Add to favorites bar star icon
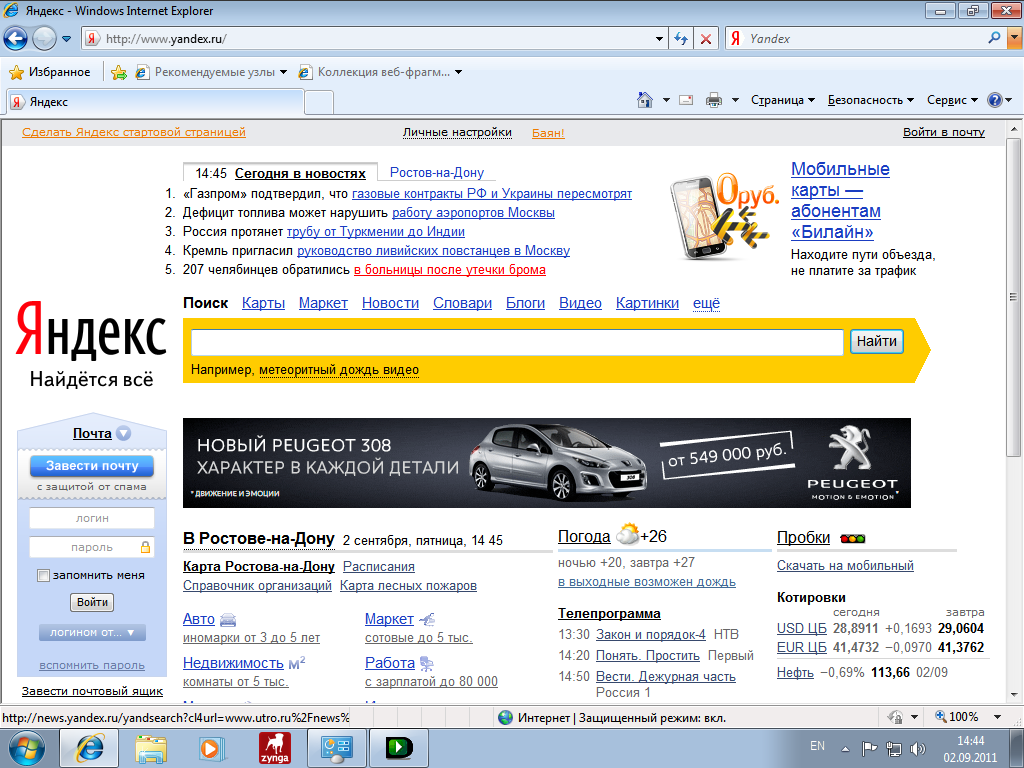 tap(119, 72)
